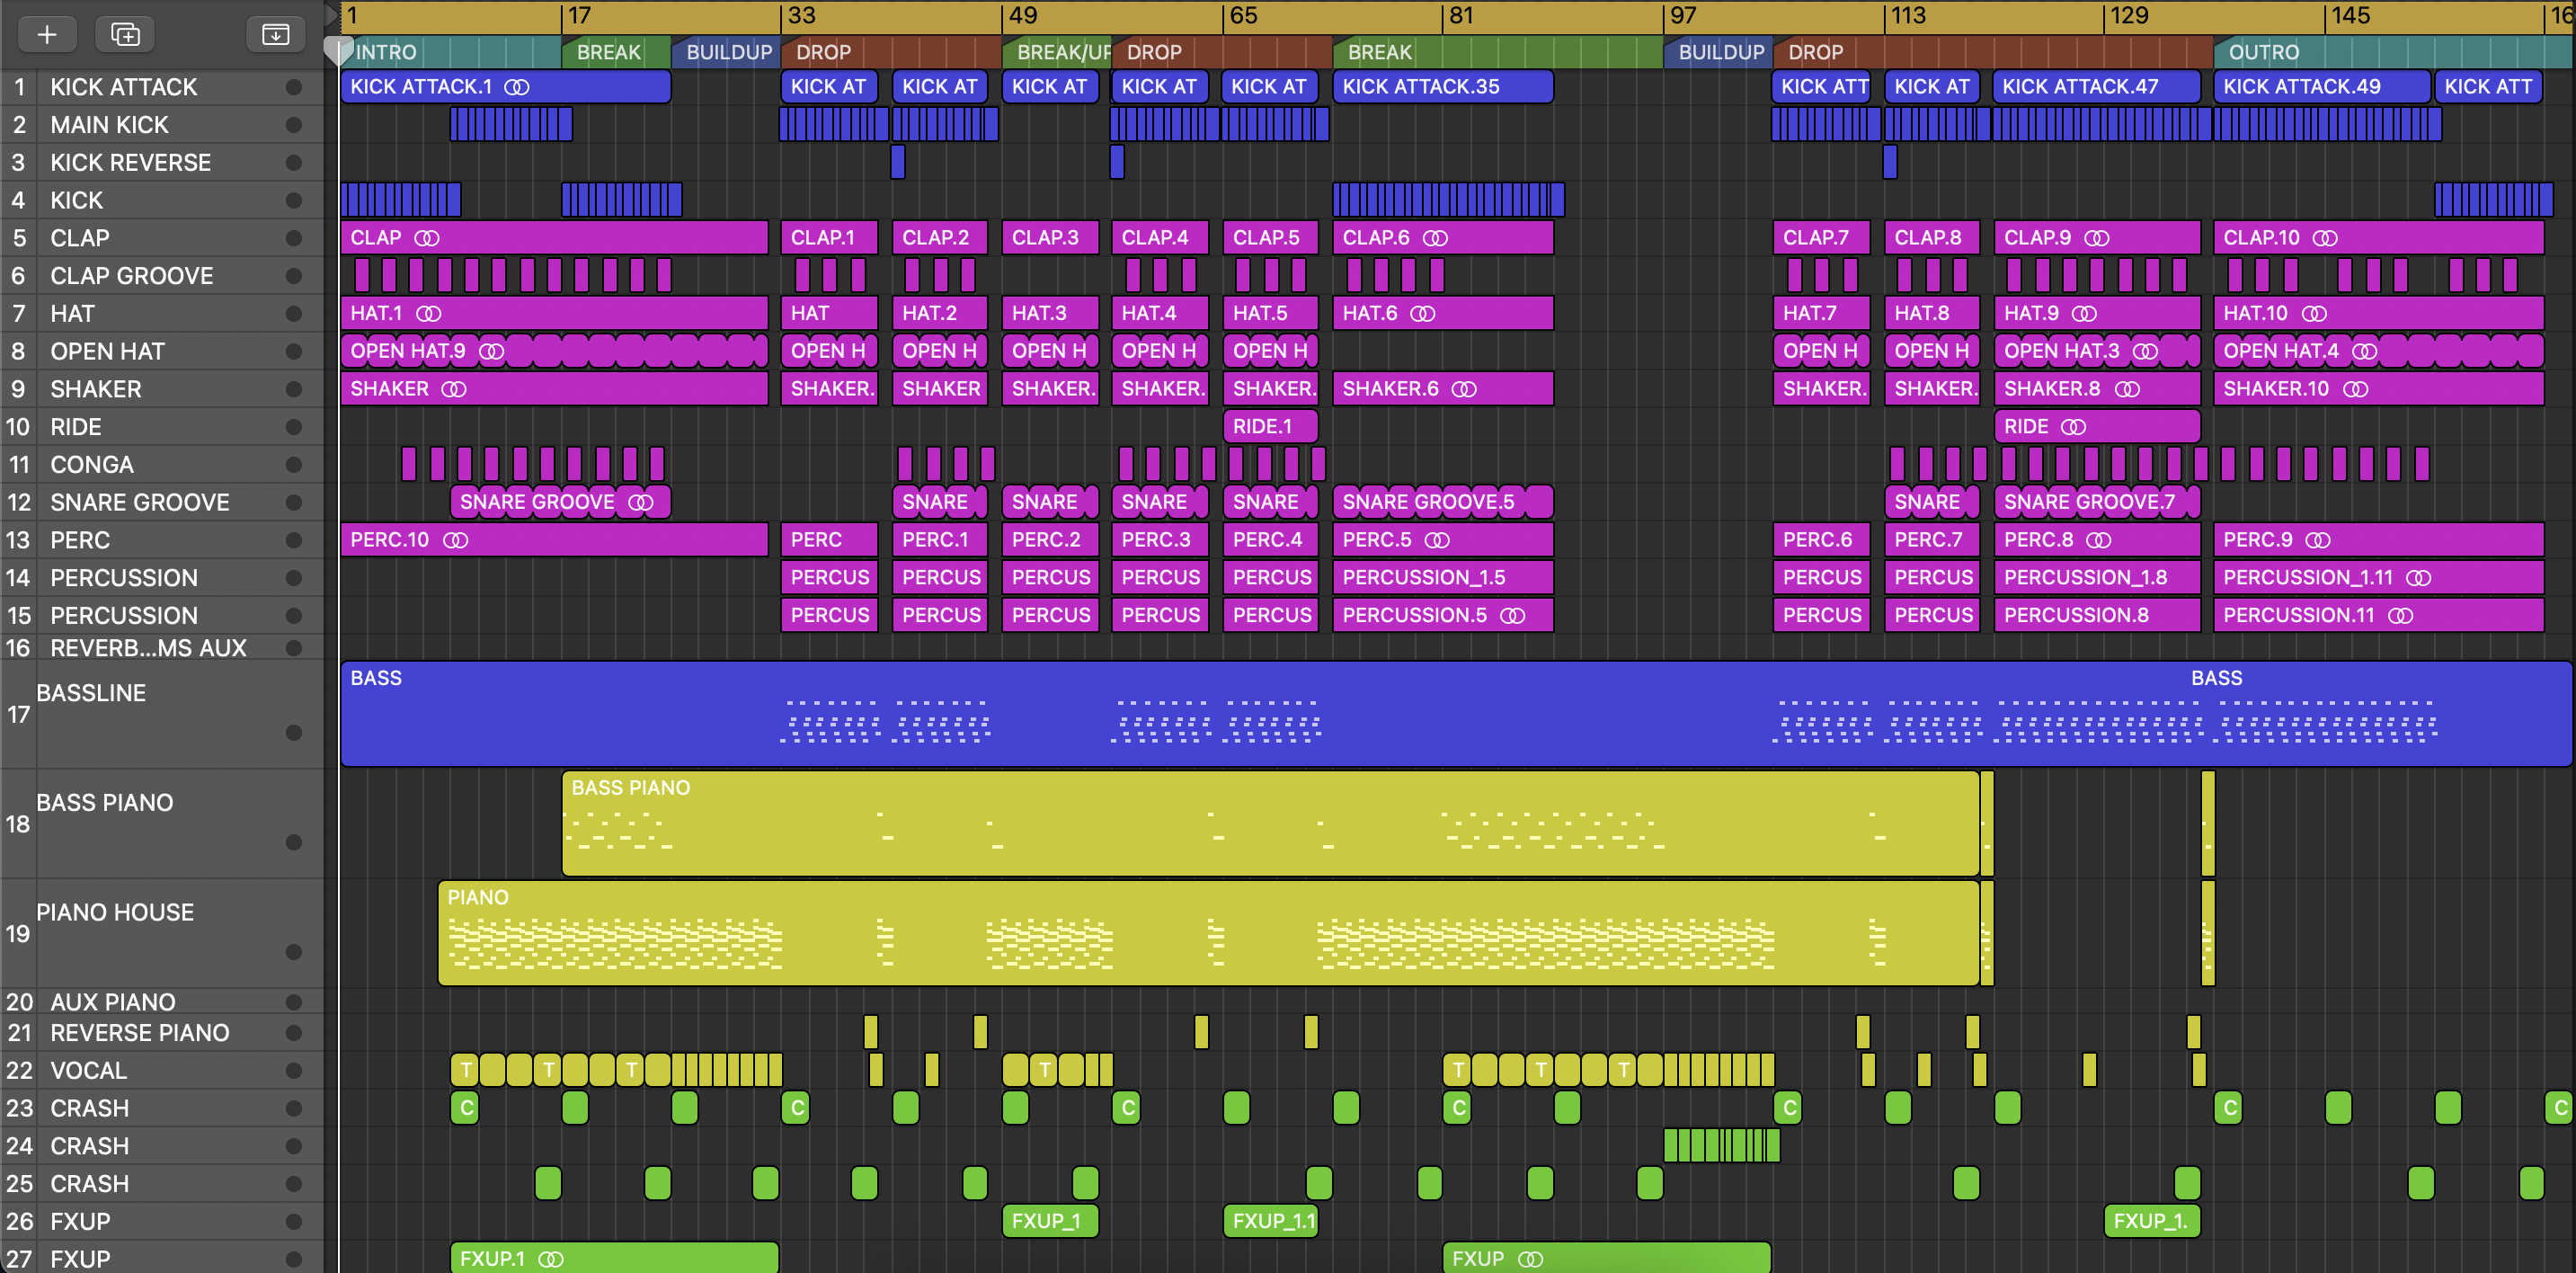The image size is (2576, 1273).
Task: Click the OUTRO arrangement marker
Action: pyautogui.click(x=2263, y=52)
